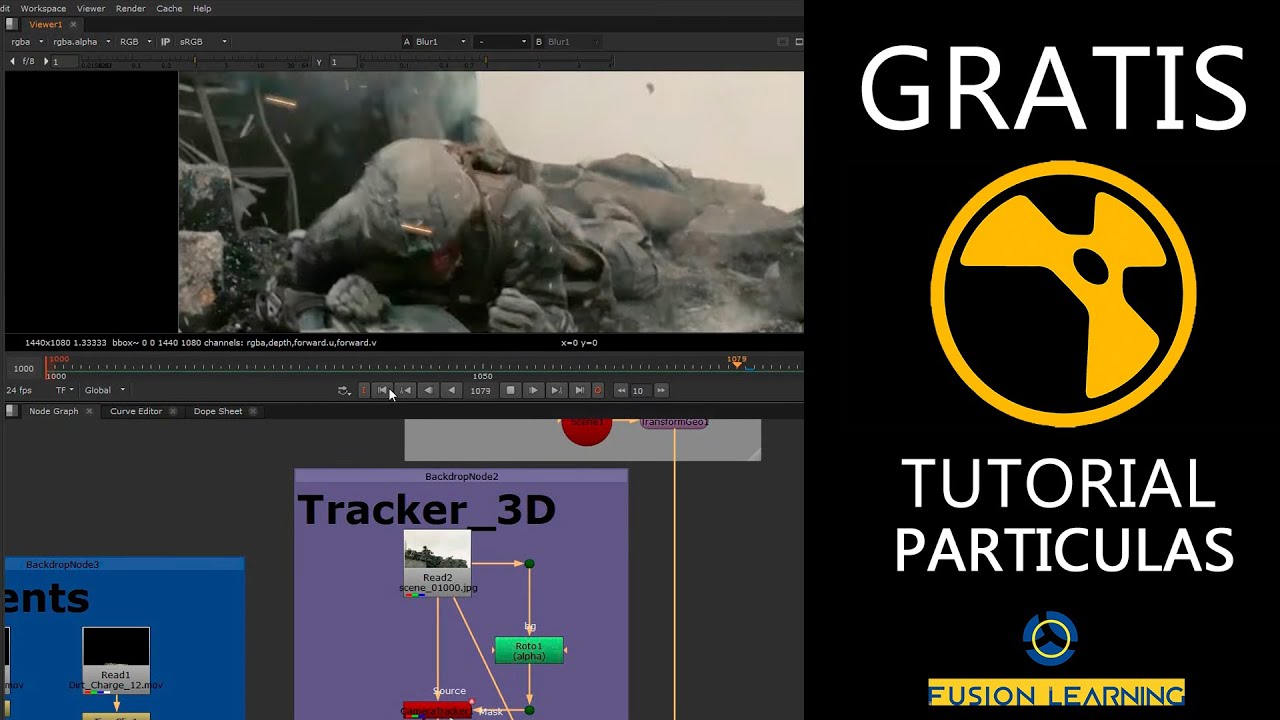This screenshot has height=720, width=1280.
Task: Click the gamma Y slider
Action: tap(485, 62)
